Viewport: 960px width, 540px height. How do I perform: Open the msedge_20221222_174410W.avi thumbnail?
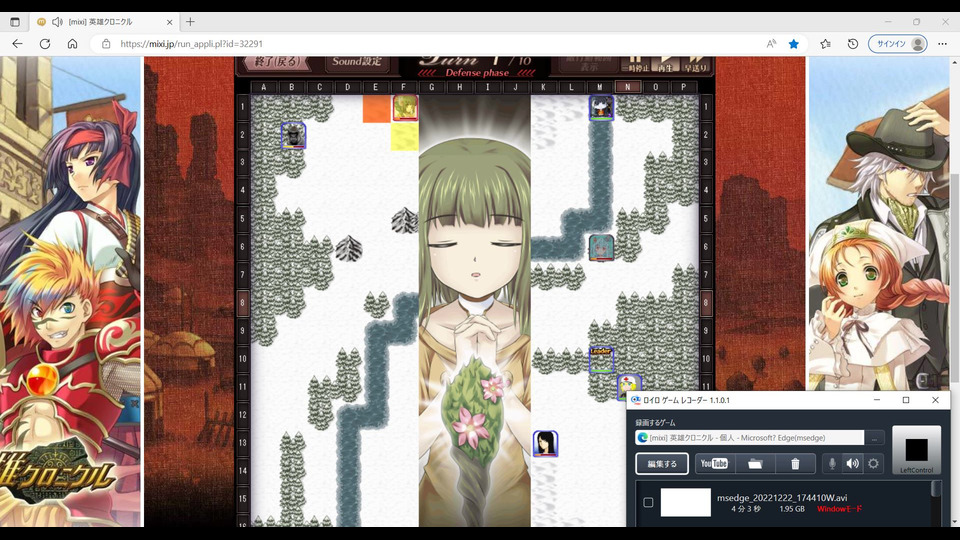(686, 503)
